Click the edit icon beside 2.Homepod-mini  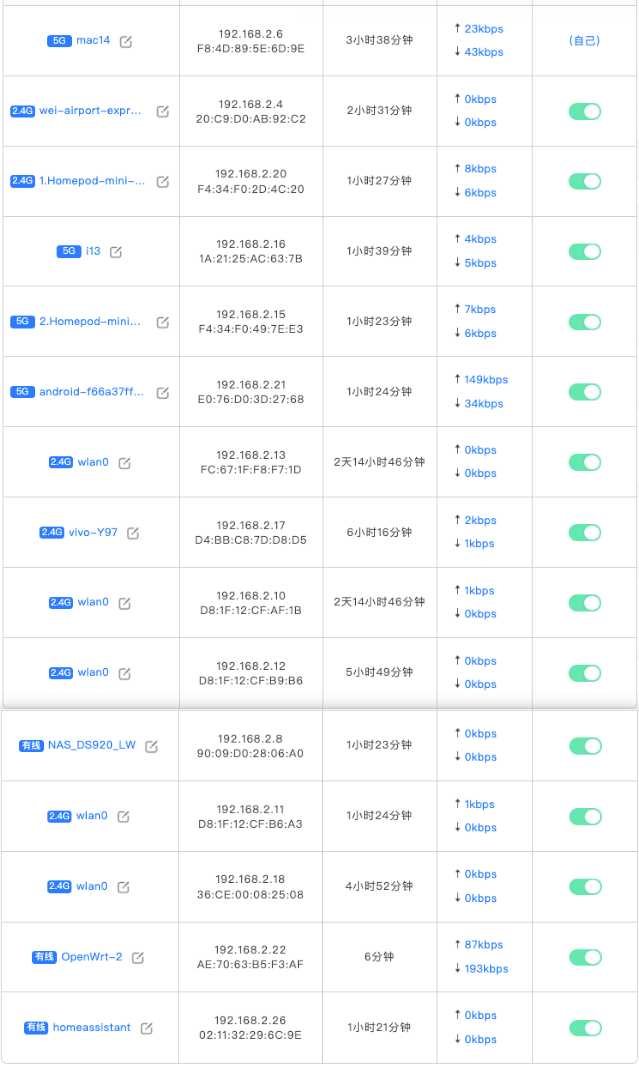[x=163, y=323]
